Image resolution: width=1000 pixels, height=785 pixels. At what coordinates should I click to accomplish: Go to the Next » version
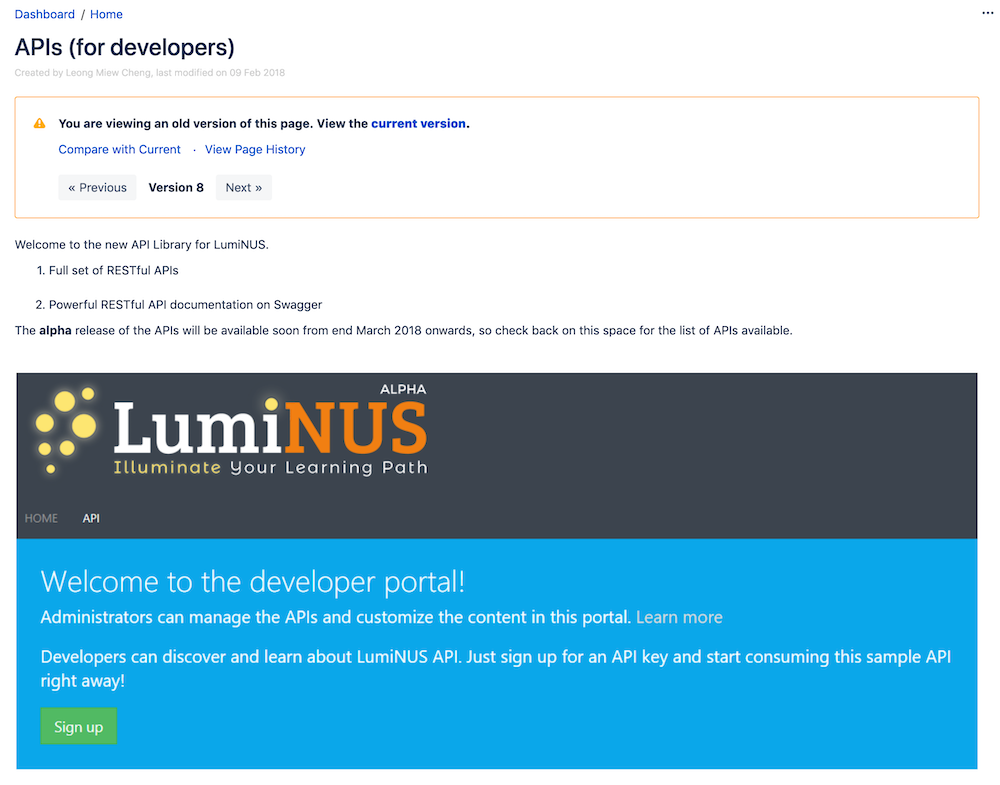click(x=244, y=187)
